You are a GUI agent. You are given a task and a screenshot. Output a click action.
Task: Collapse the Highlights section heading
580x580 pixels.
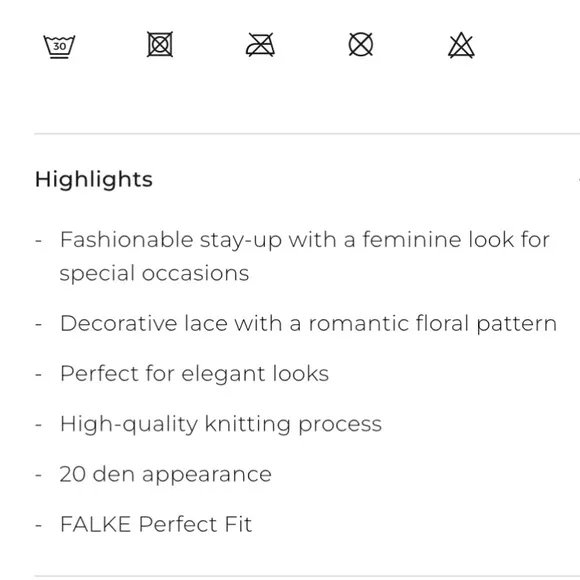pos(94,180)
